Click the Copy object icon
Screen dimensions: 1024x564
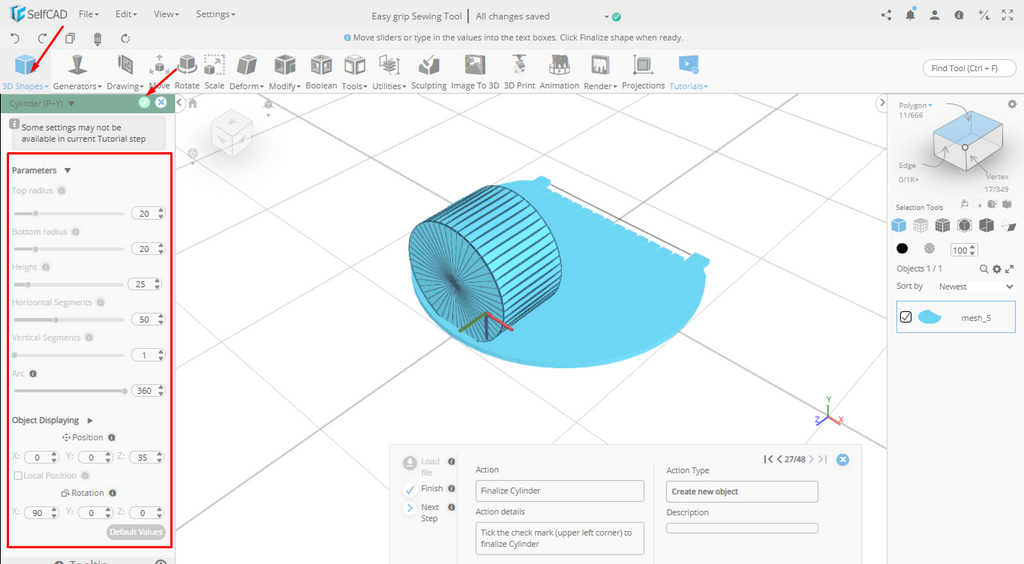coord(70,39)
